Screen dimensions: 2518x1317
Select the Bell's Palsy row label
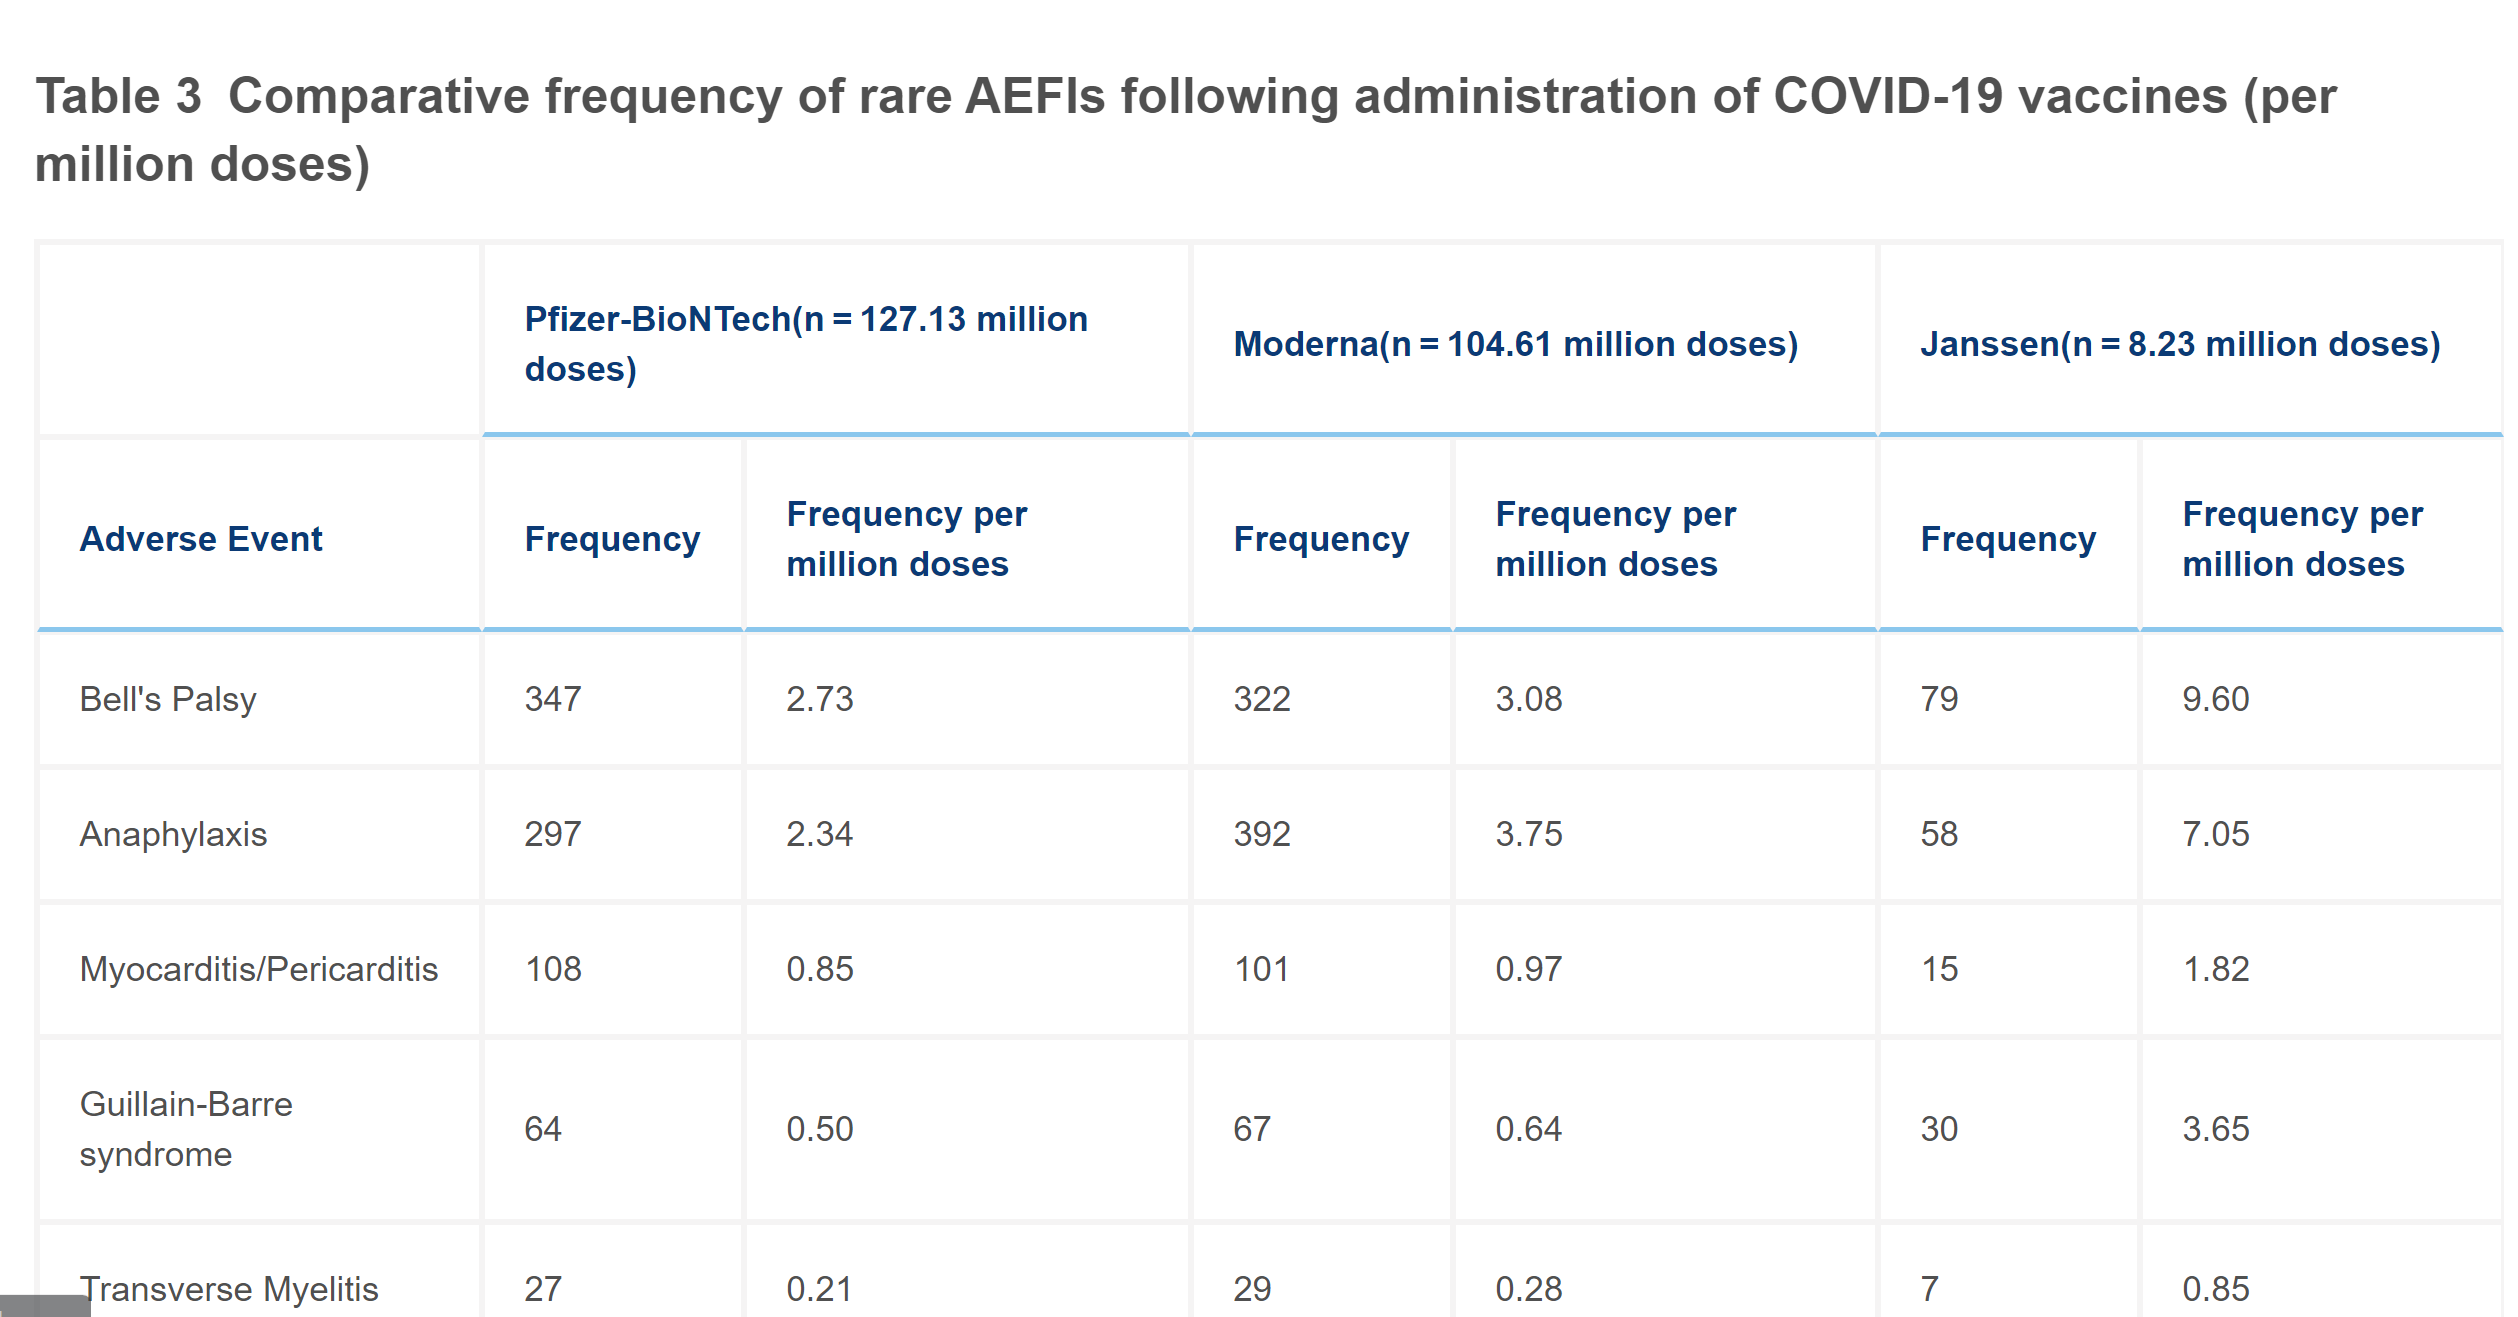168,699
